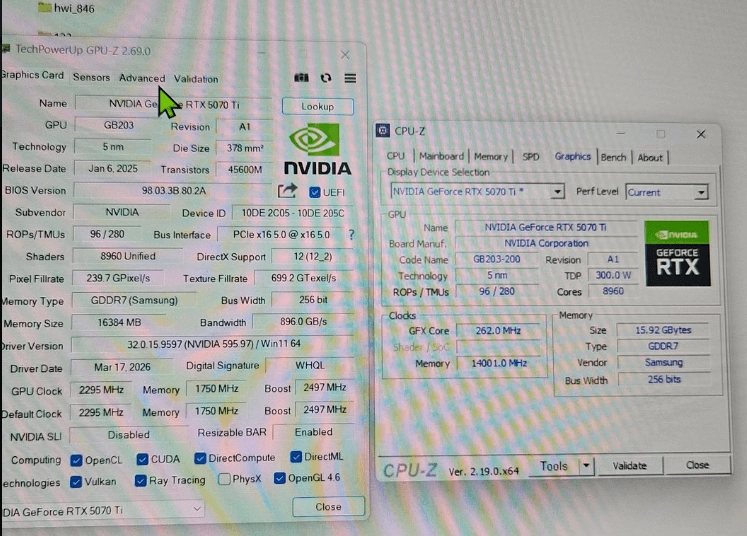The width and height of the screenshot is (747, 536).
Task: Enable the PhysX checkbox
Action: 224,479
